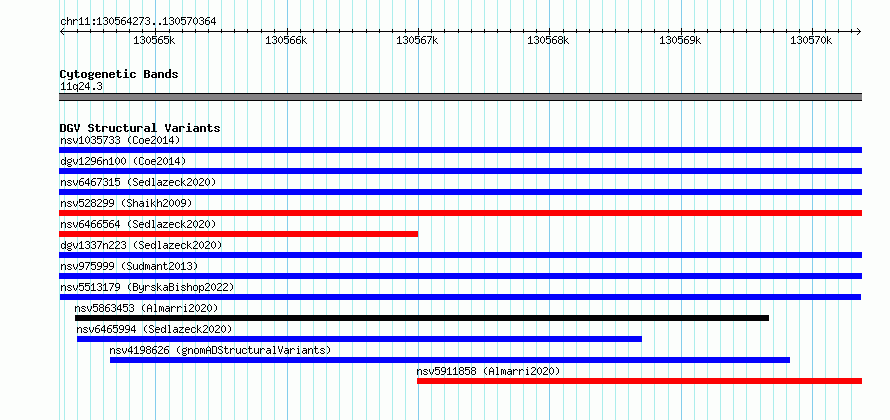
Task: Select the blue bar under nsv1035733
Action: 460,150
